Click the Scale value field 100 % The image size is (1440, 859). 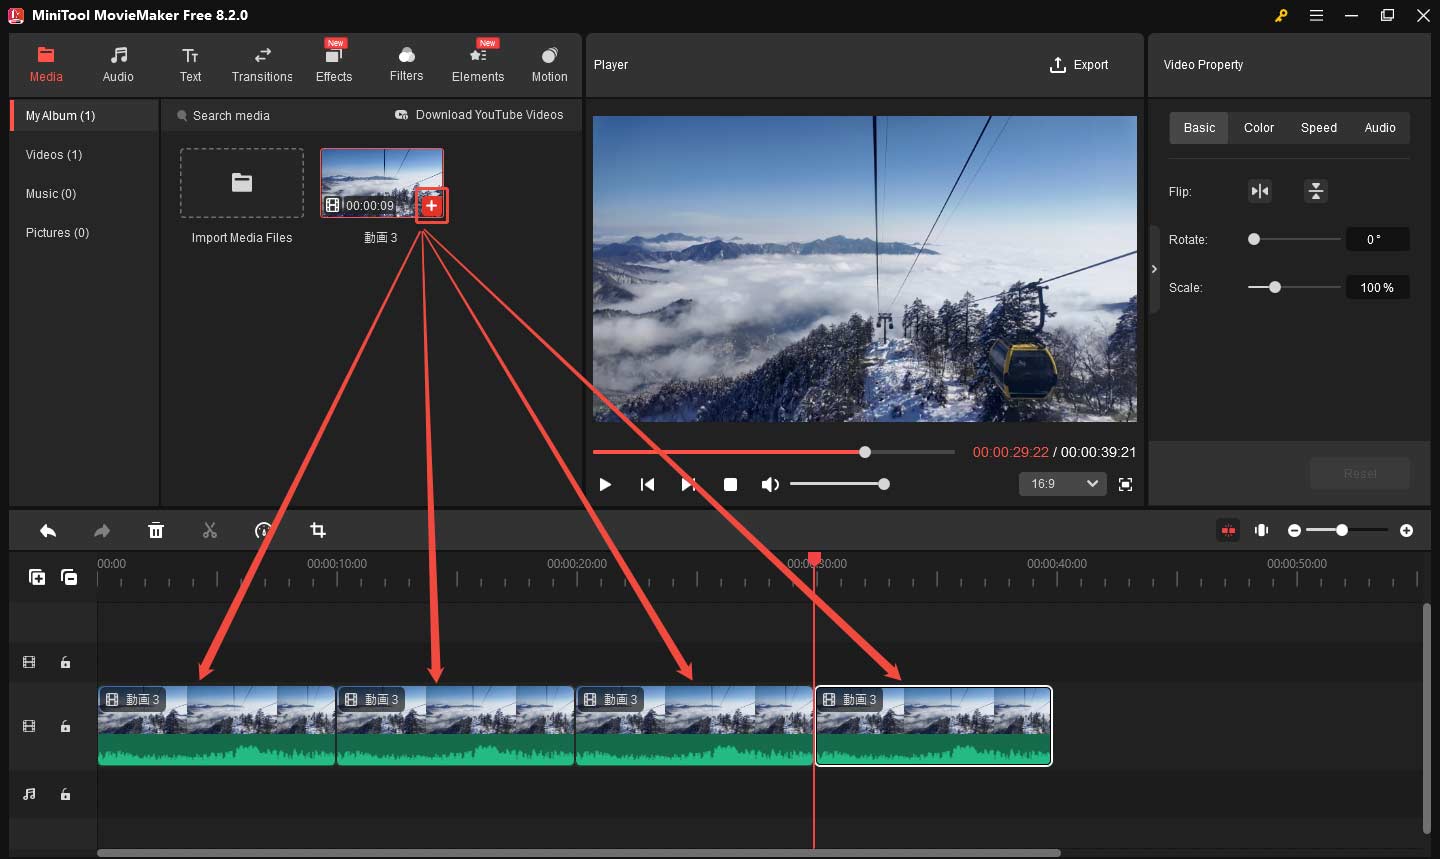point(1377,287)
